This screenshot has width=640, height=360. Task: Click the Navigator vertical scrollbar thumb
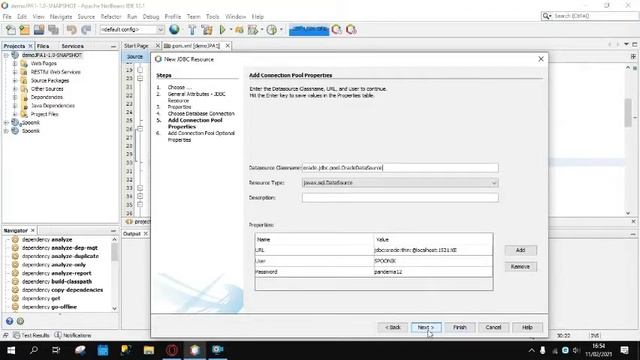click(114, 252)
